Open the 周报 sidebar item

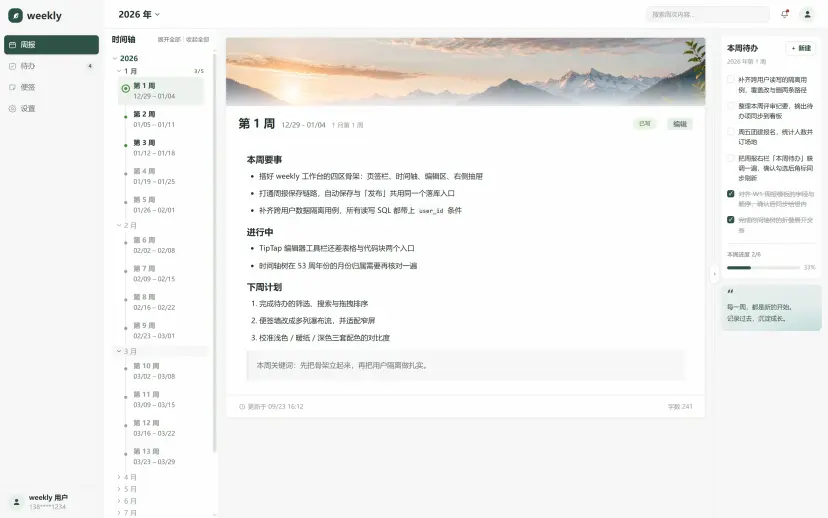tap(51, 45)
